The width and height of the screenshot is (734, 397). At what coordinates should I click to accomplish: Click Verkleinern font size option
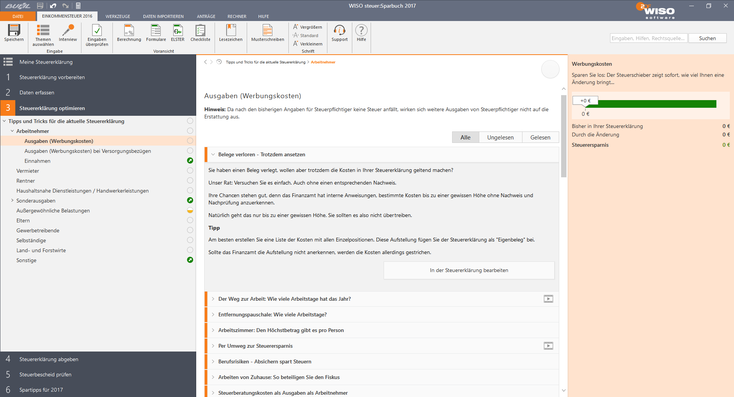[308, 44]
